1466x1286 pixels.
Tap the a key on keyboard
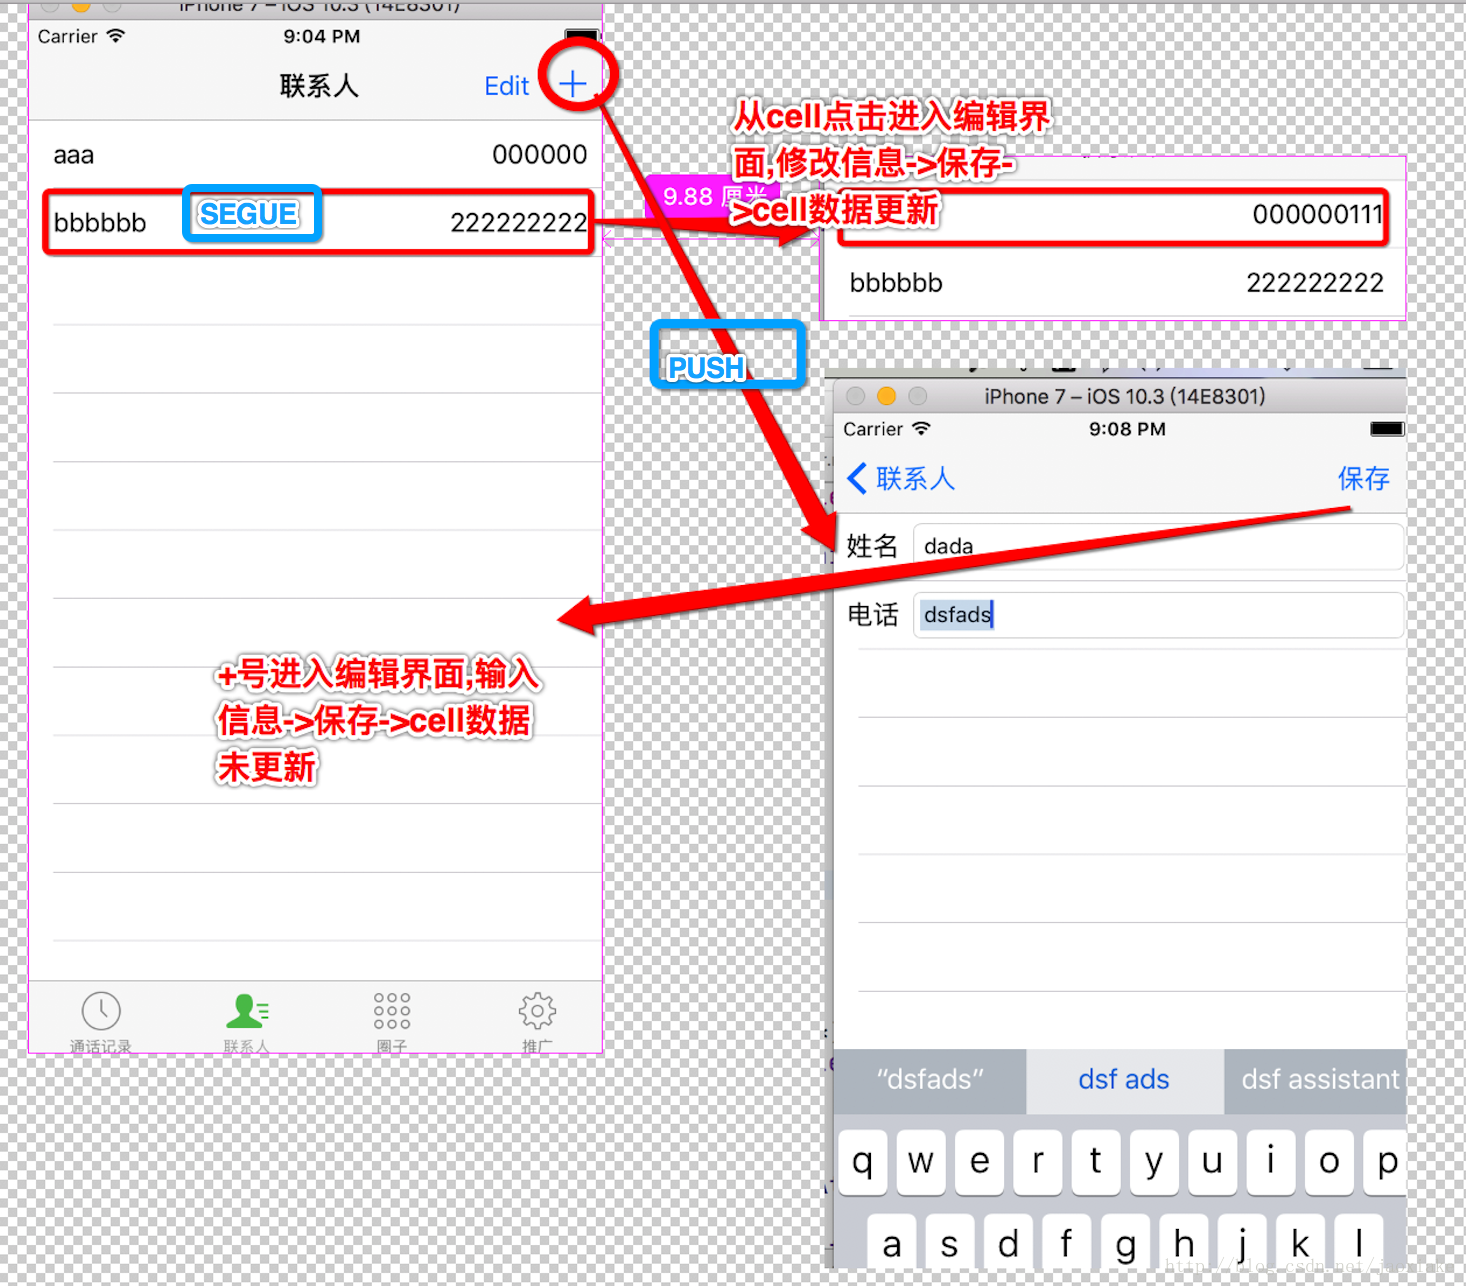(x=892, y=1242)
